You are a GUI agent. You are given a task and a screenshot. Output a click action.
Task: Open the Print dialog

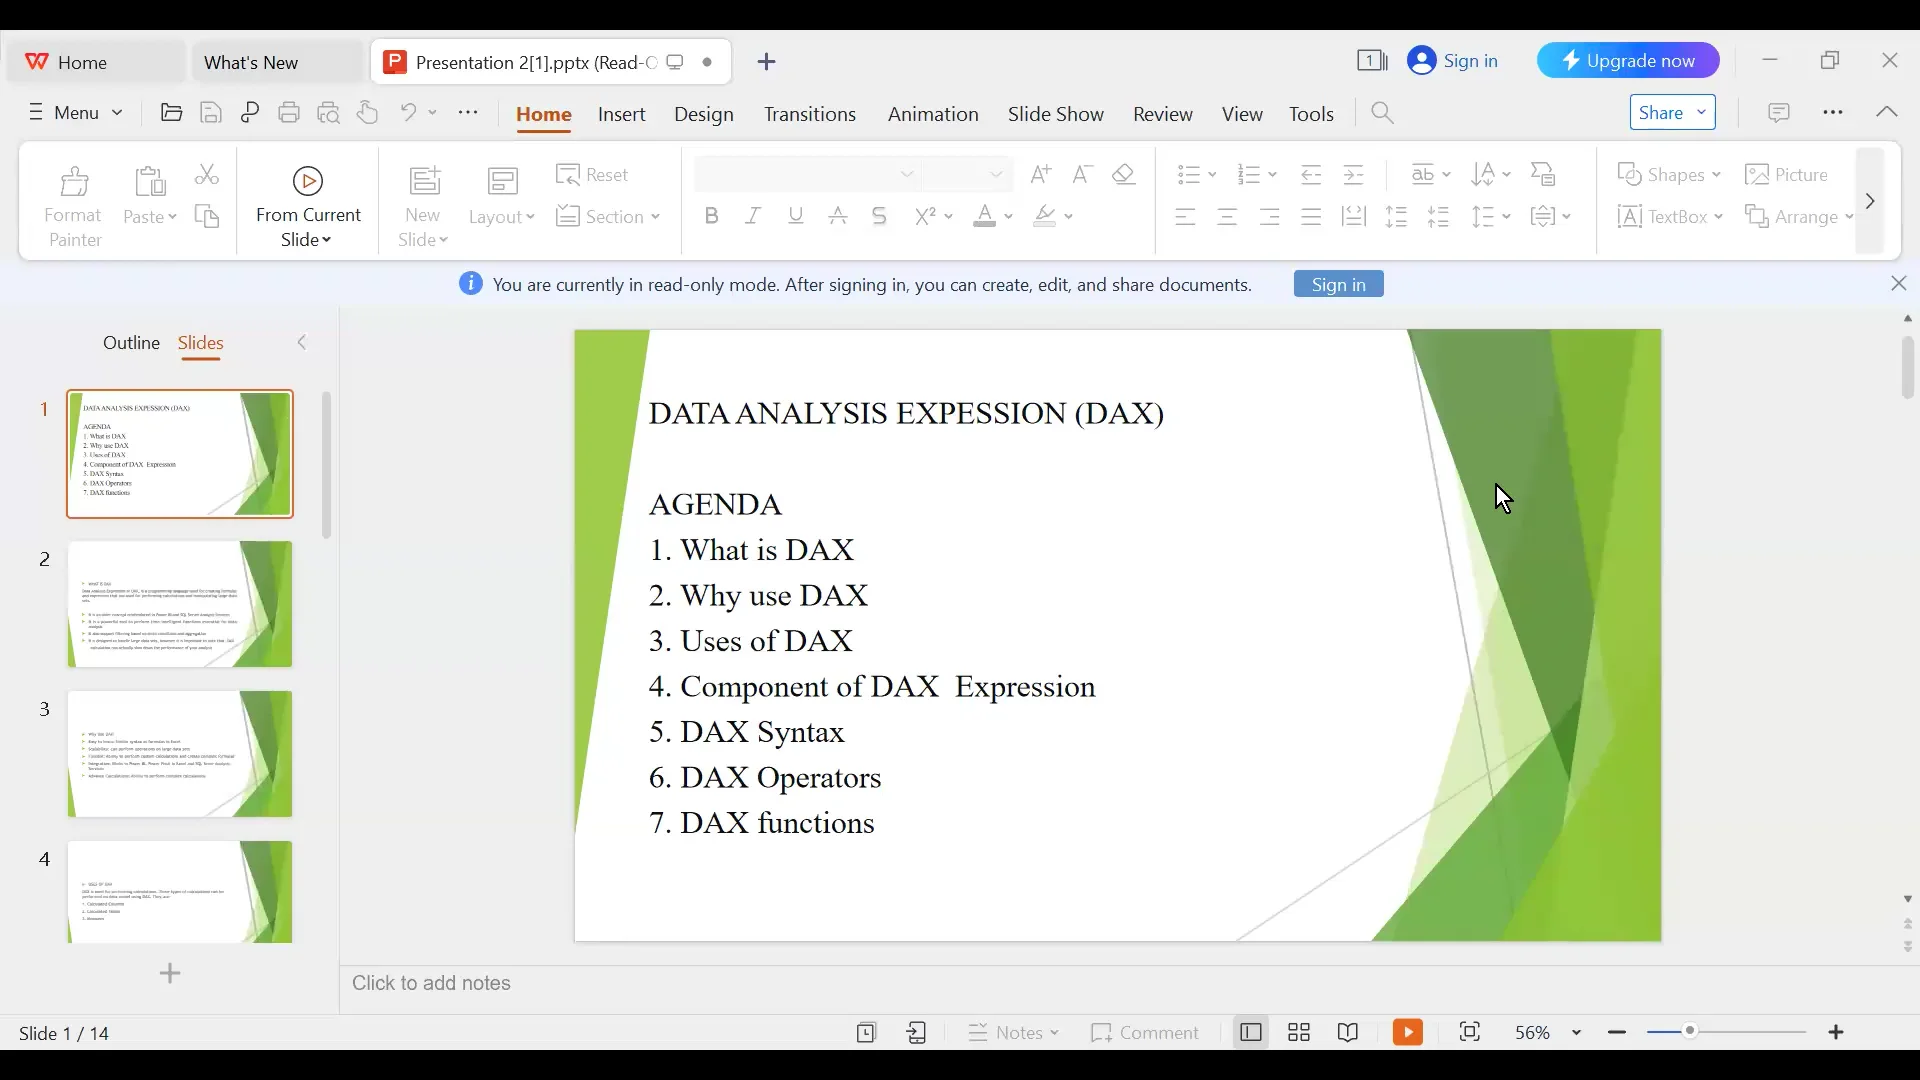tap(289, 112)
